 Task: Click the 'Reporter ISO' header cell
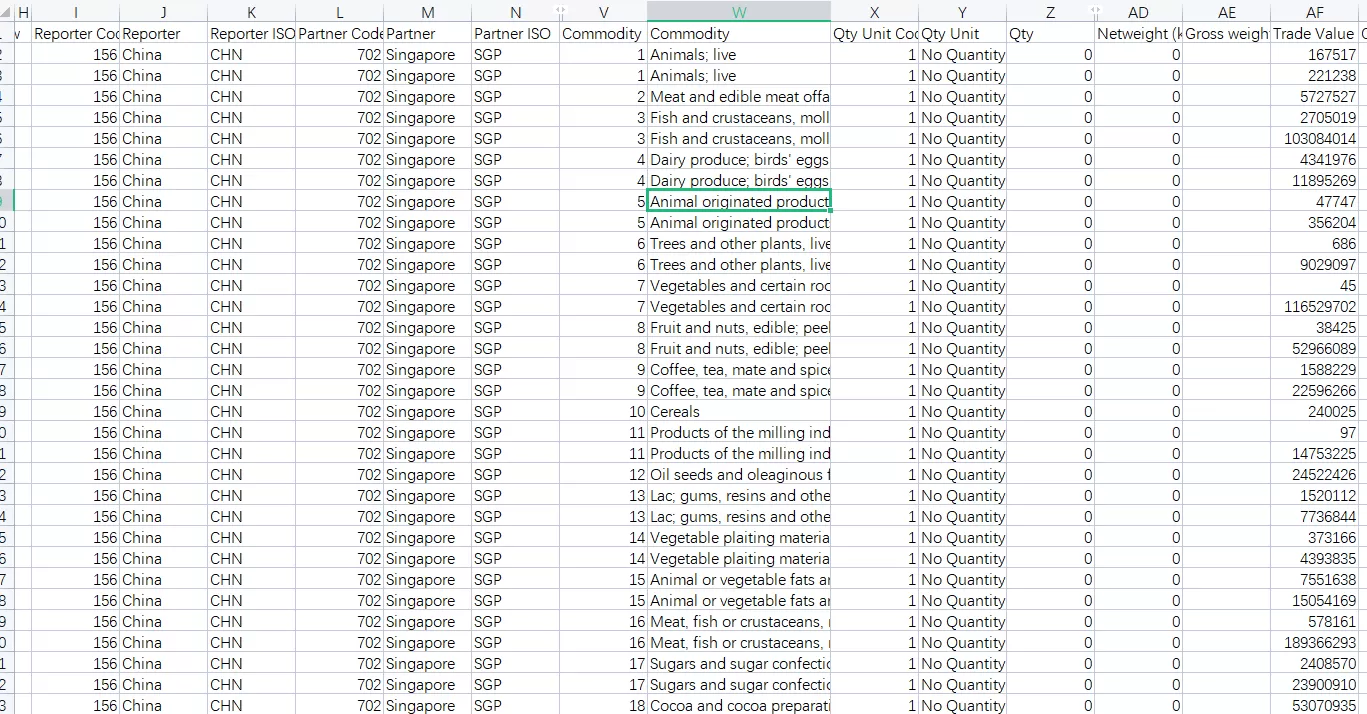click(251, 33)
